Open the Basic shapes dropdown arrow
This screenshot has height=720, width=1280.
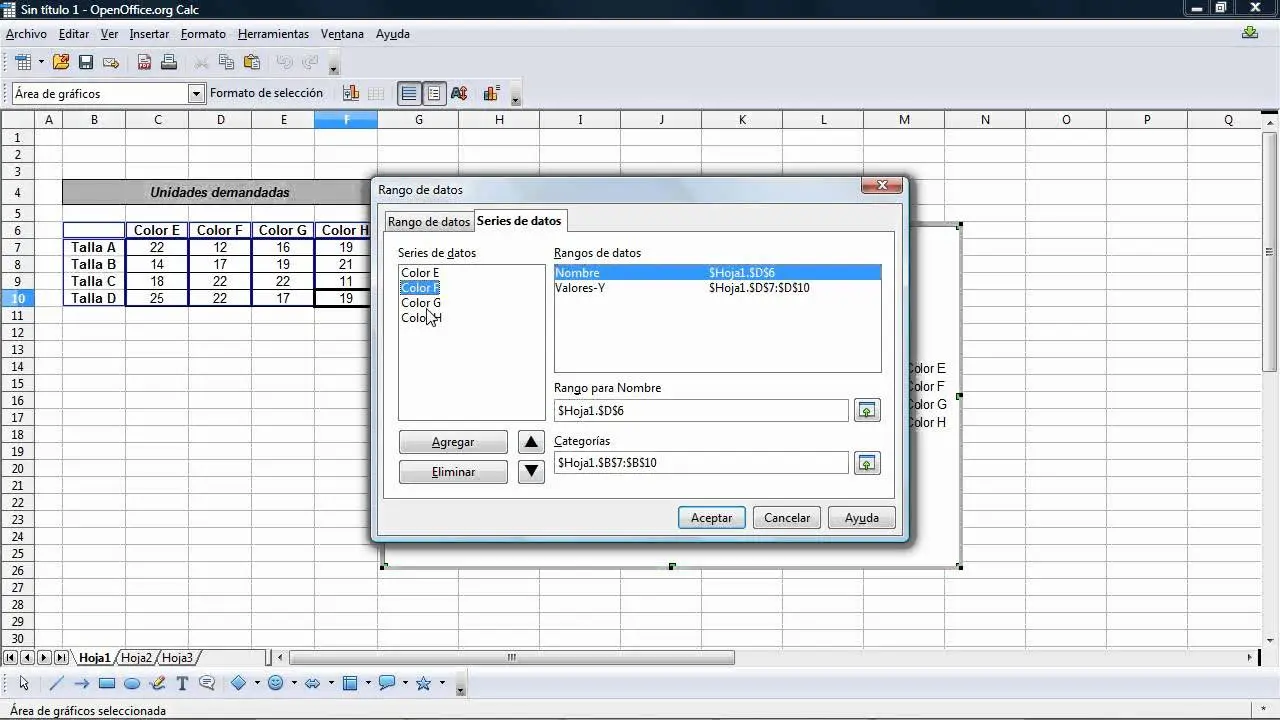(257, 684)
